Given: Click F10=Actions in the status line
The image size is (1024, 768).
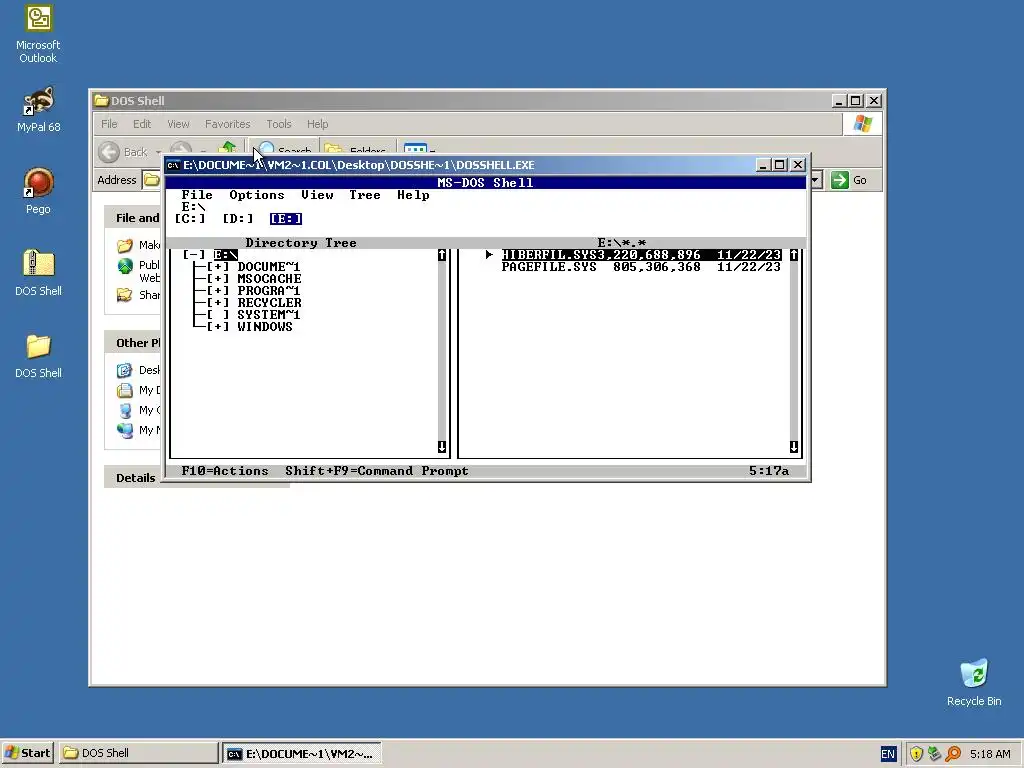Looking at the screenshot, I should (225, 471).
